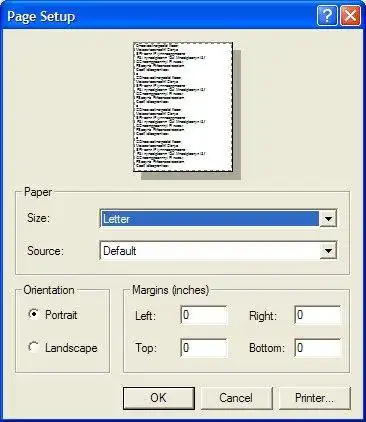This screenshot has width=366, height=422.
Task: Click the Left margin input field
Action: coord(204,315)
